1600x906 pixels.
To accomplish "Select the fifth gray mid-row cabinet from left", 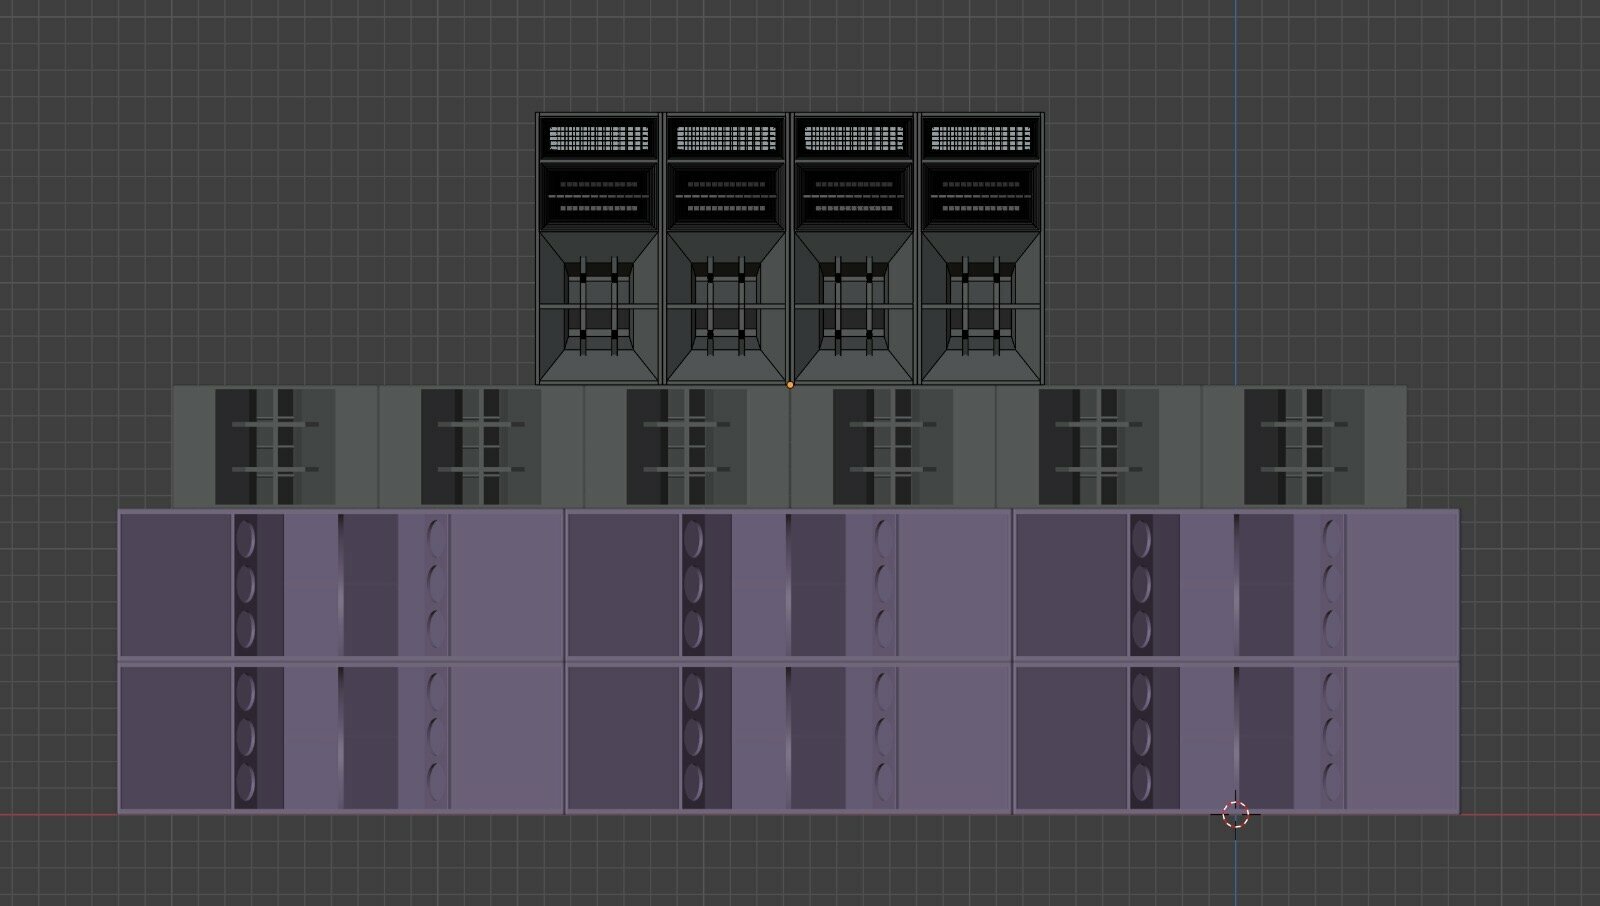I will [x=1099, y=447].
